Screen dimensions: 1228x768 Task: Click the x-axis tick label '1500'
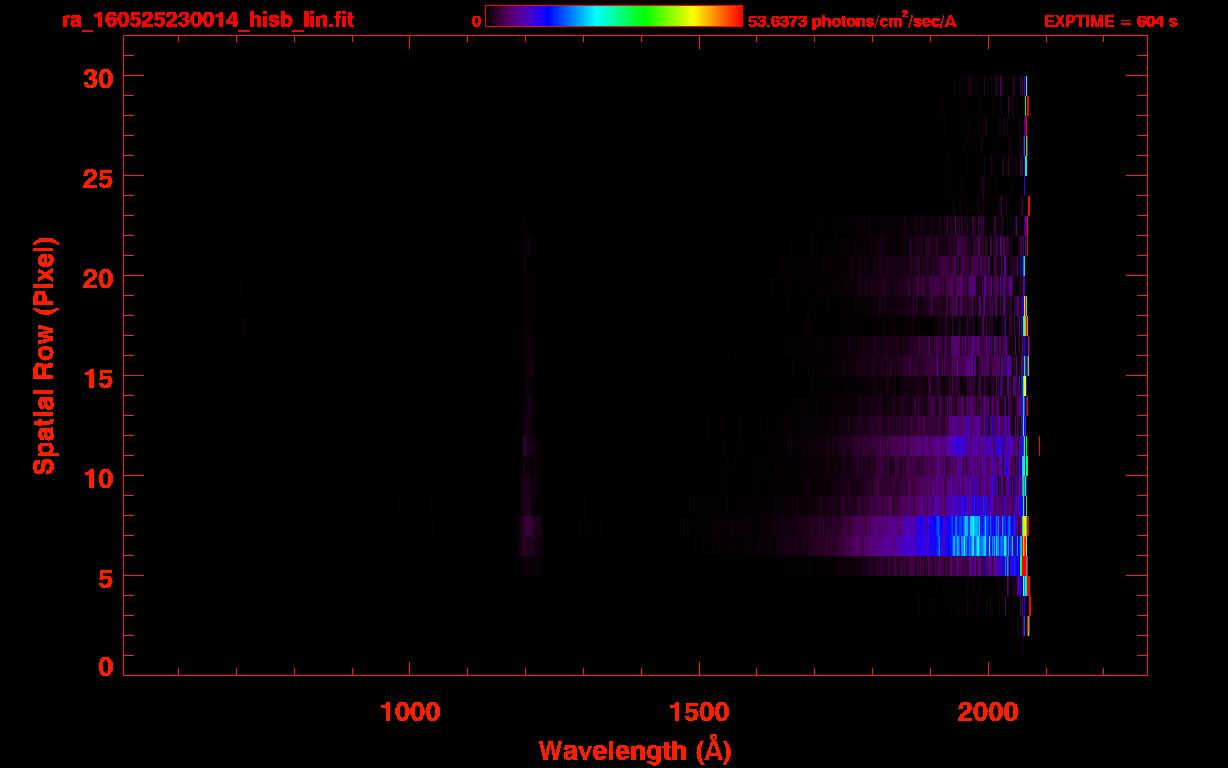click(699, 712)
